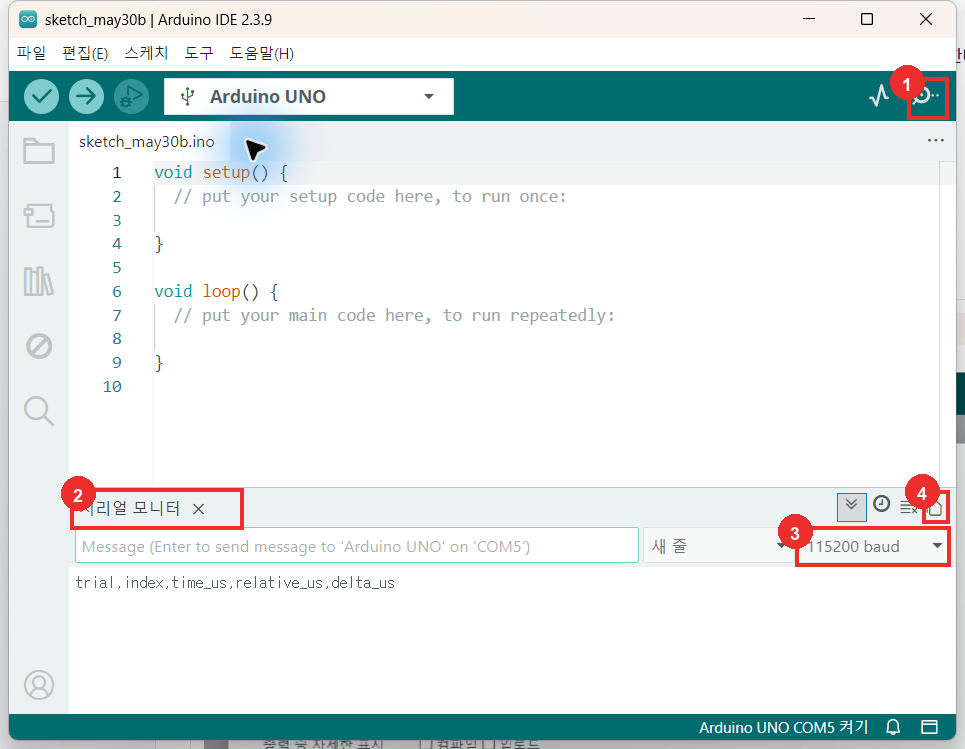
Task: Maximize the Arduino IDE window
Action: click(x=867, y=19)
